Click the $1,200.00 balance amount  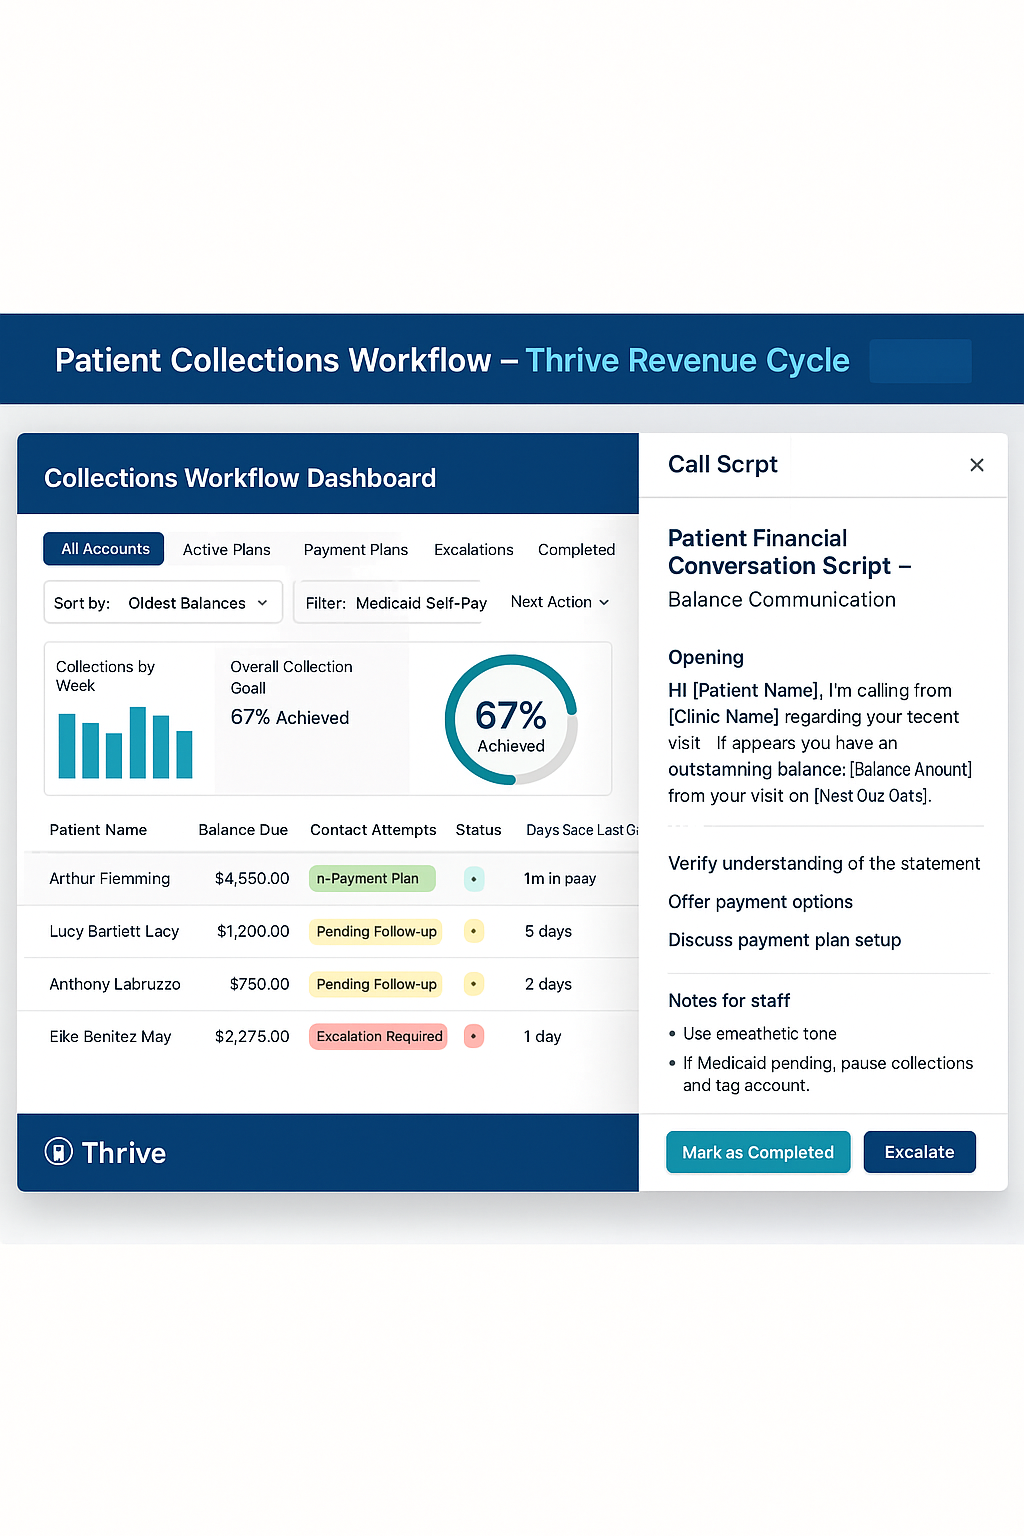click(253, 931)
